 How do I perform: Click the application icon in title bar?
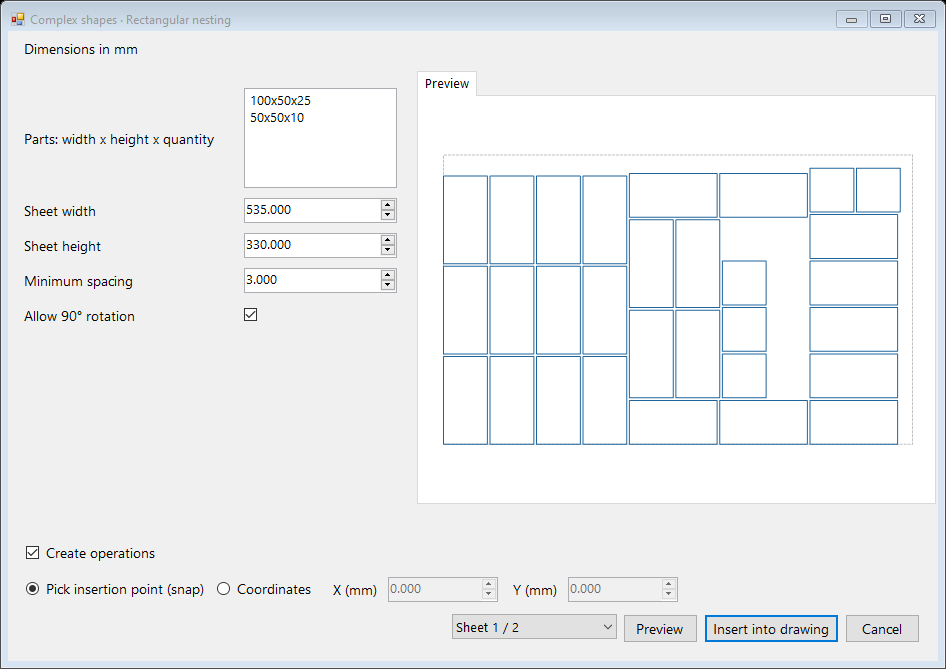click(17, 19)
